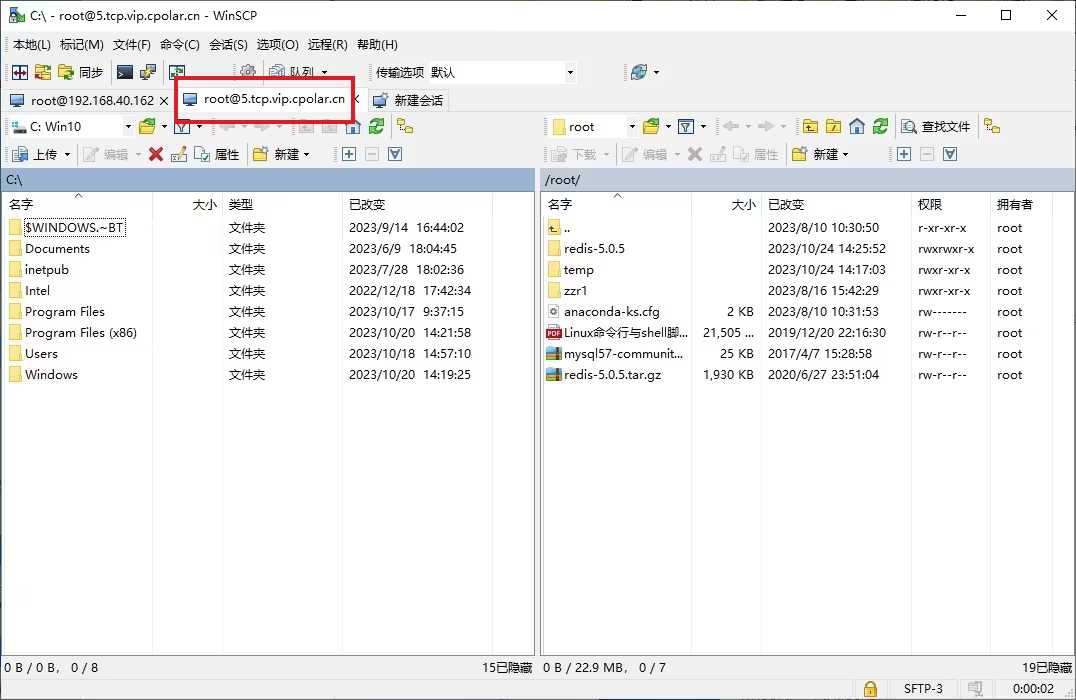Go to remote home directory icon
Viewport: 1076px width, 700px height.
[x=856, y=126]
